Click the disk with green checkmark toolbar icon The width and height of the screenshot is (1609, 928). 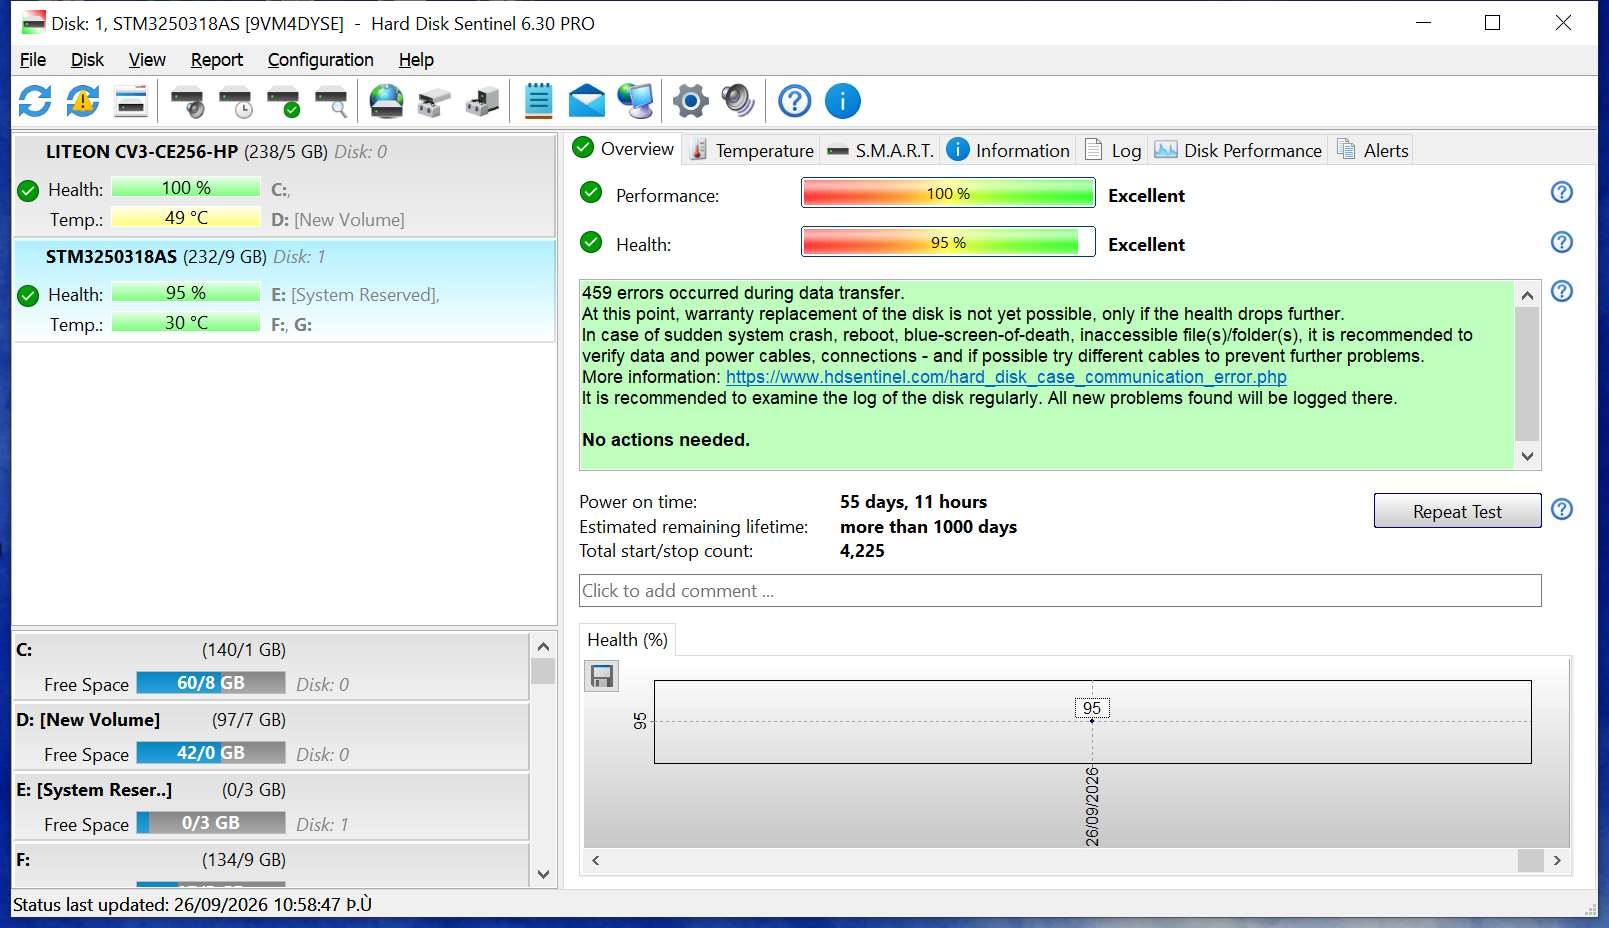[x=283, y=101]
